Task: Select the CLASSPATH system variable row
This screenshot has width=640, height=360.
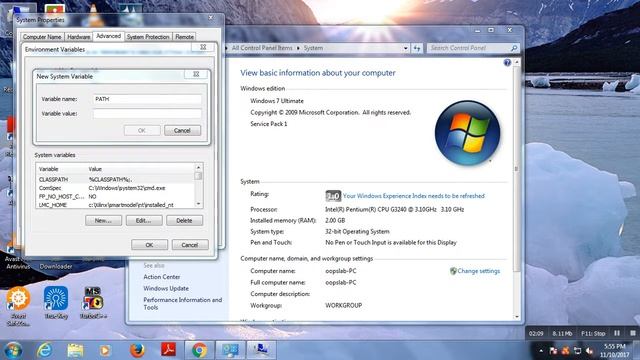Action: coord(115,180)
